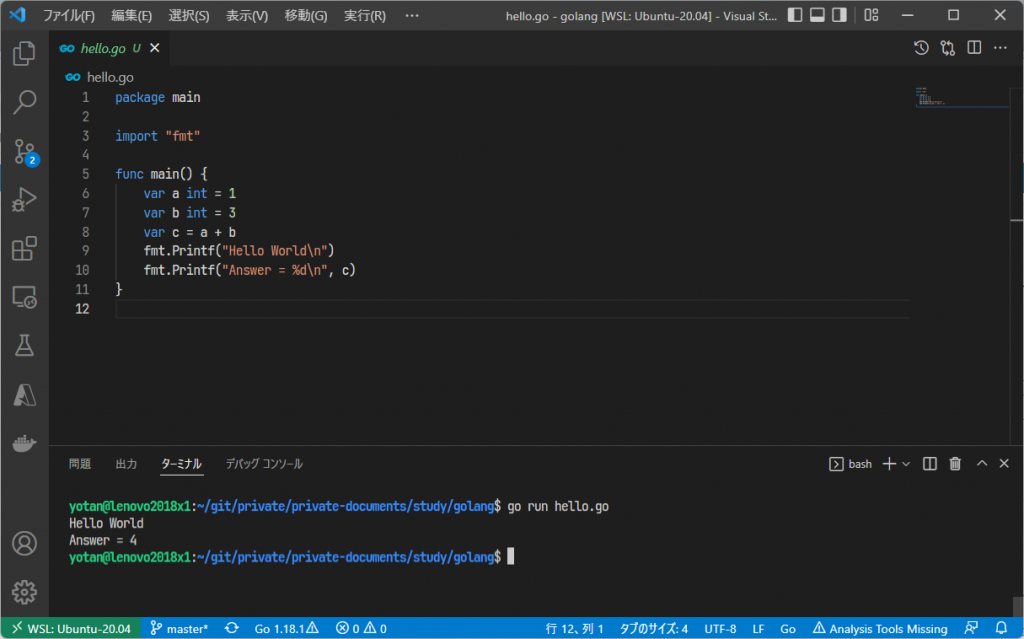This screenshot has height=639, width=1024.
Task: Click the terminal scrollbar thumb
Action: 1018,605
